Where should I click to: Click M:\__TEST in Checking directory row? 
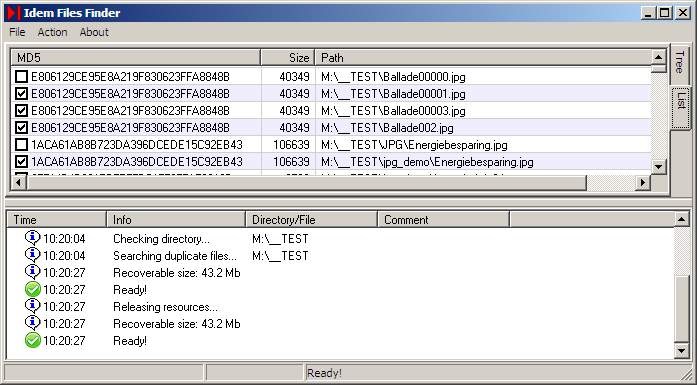pos(280,239)
